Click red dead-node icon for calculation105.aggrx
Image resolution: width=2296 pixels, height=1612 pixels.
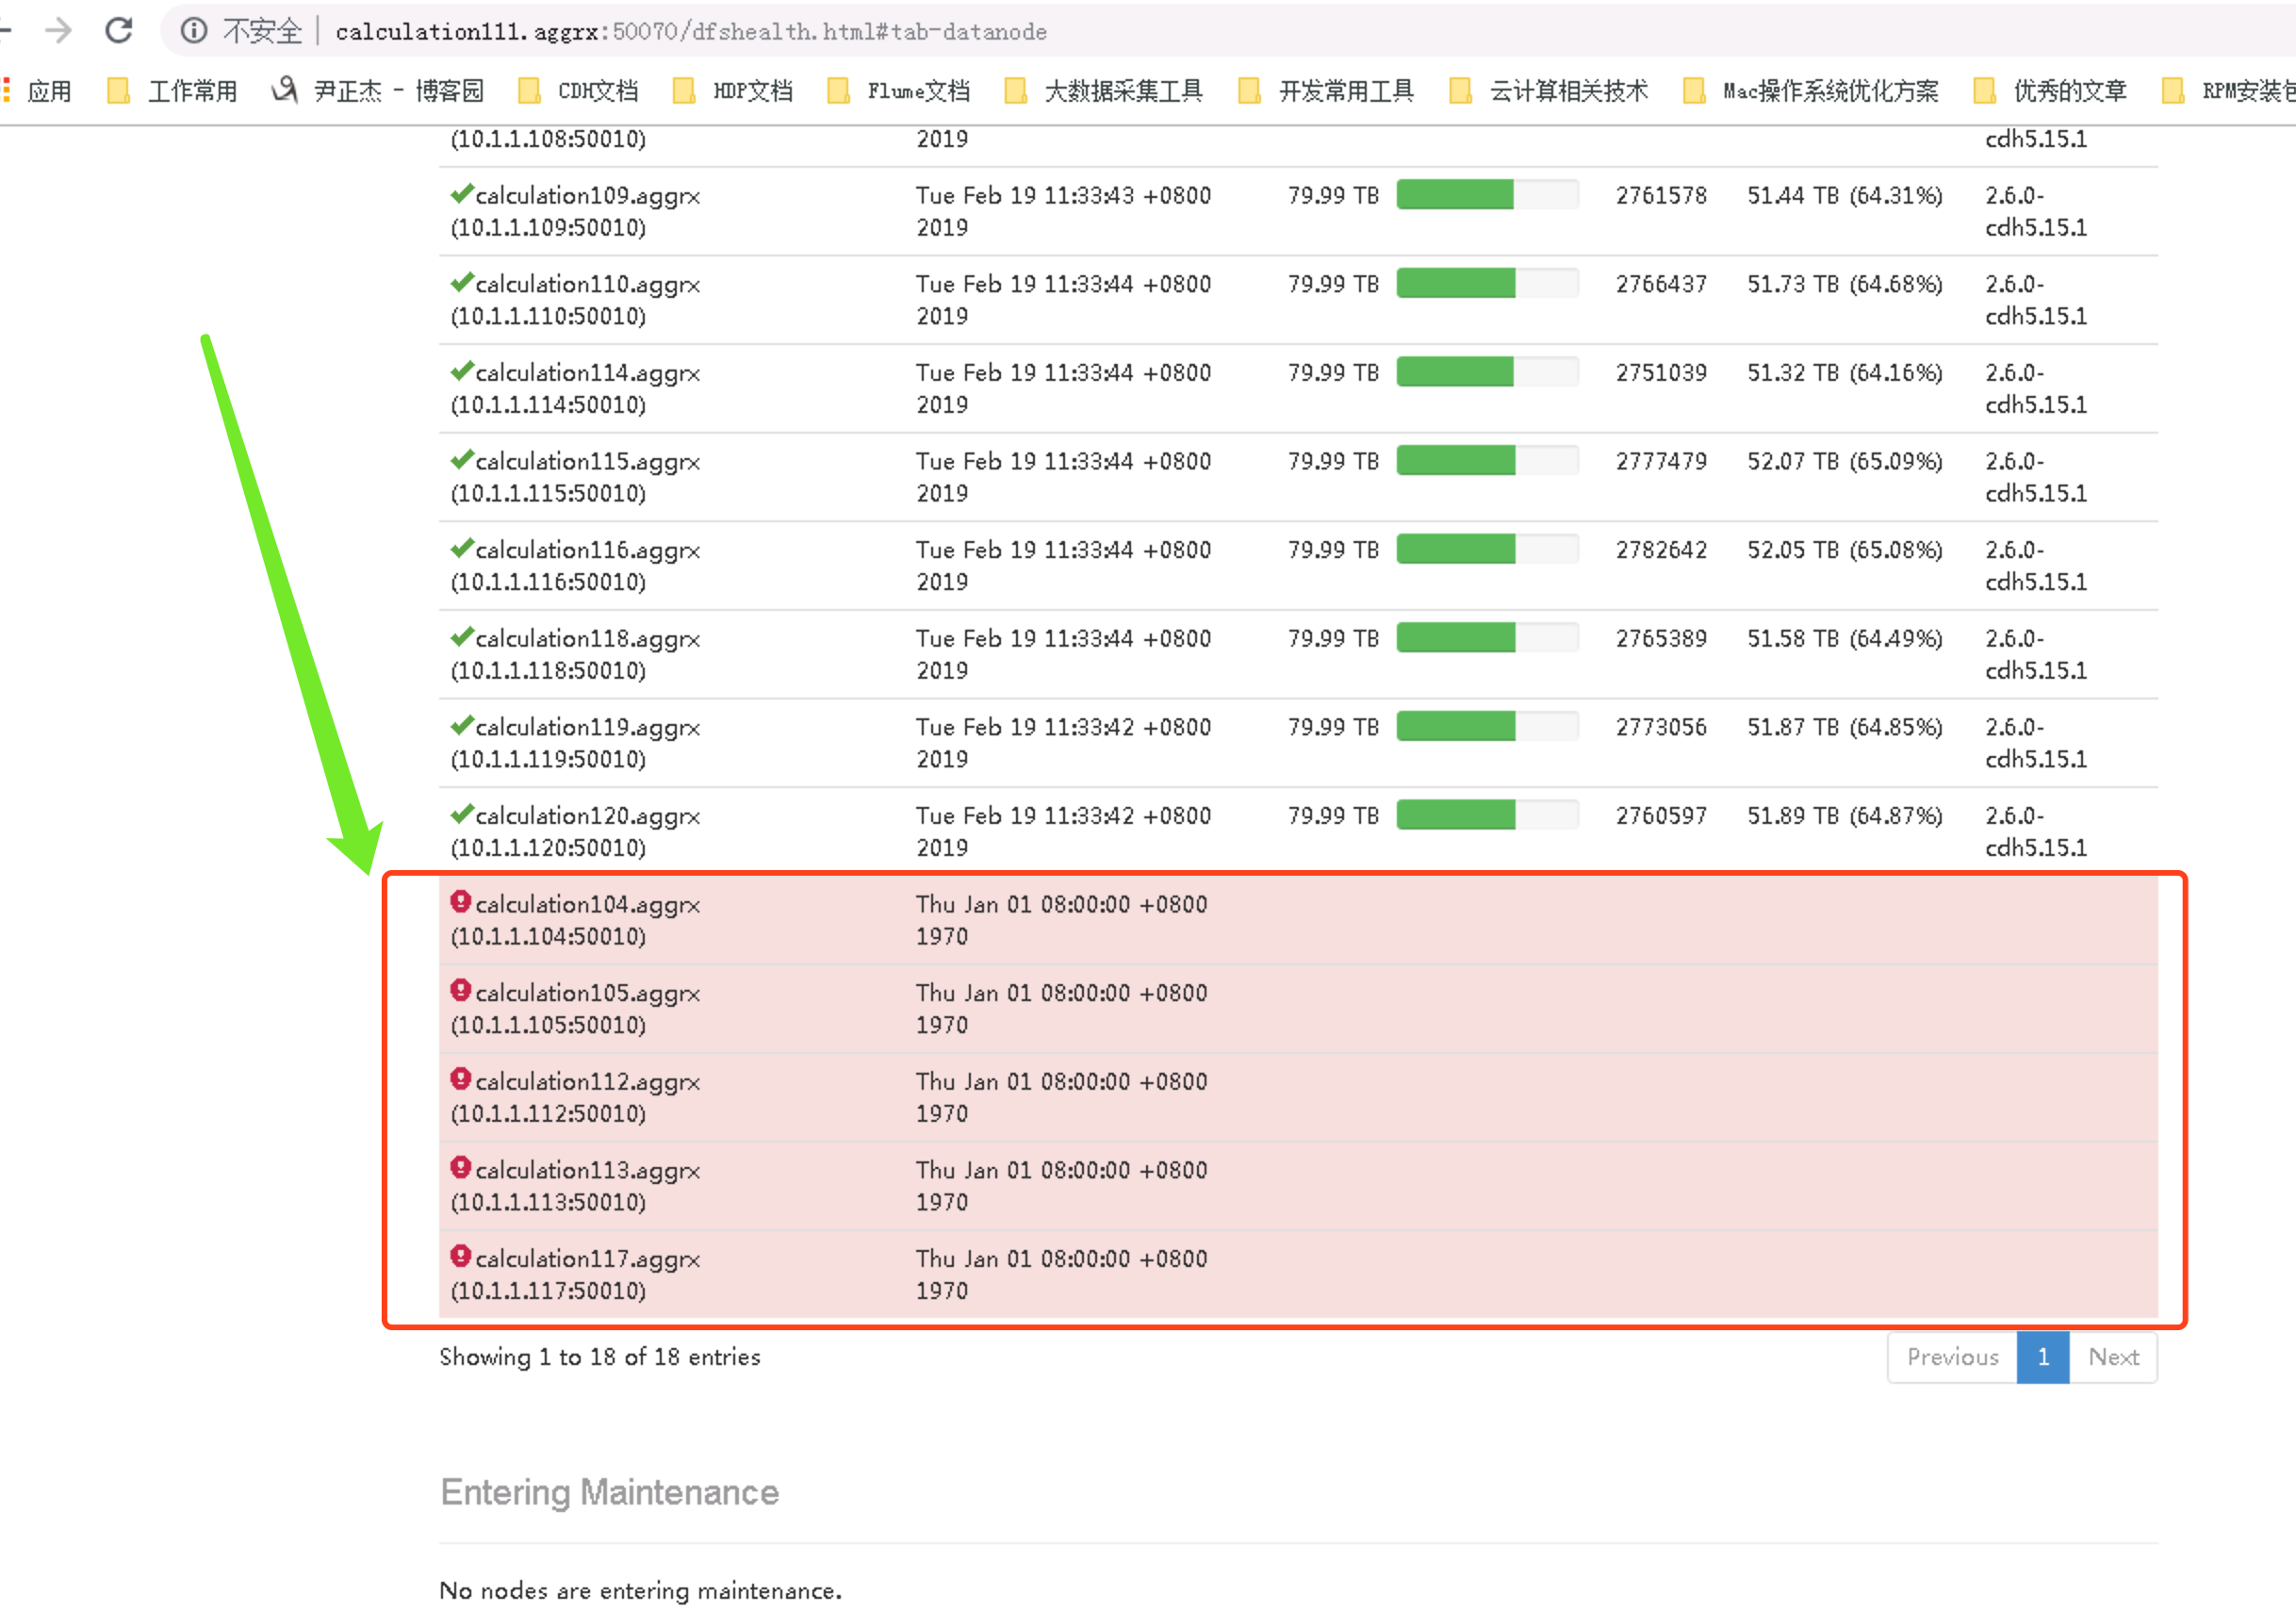pyautogui.click(x=460, y=990)
